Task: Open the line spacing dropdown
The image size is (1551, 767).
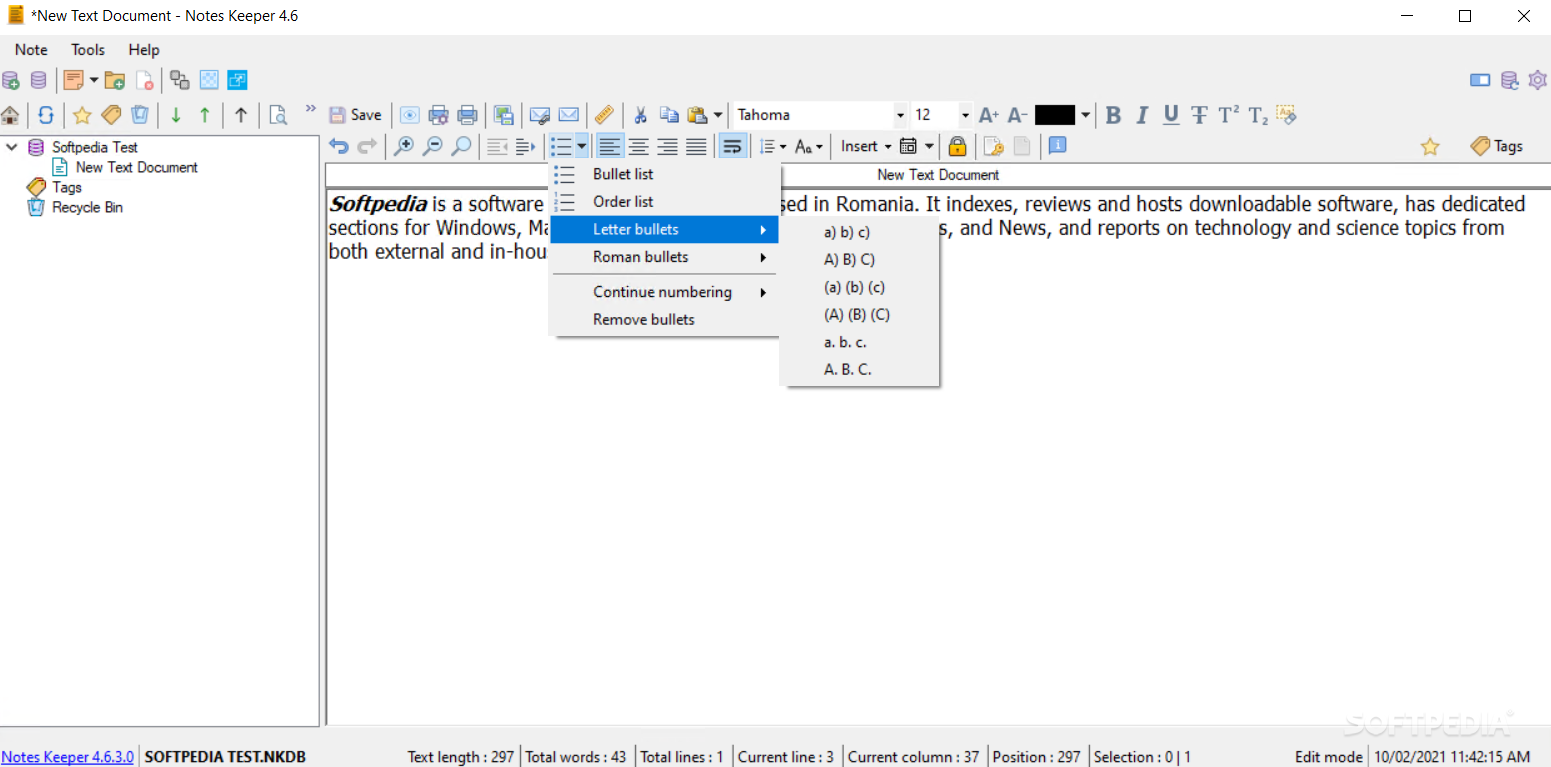Action: pos(772,146)
